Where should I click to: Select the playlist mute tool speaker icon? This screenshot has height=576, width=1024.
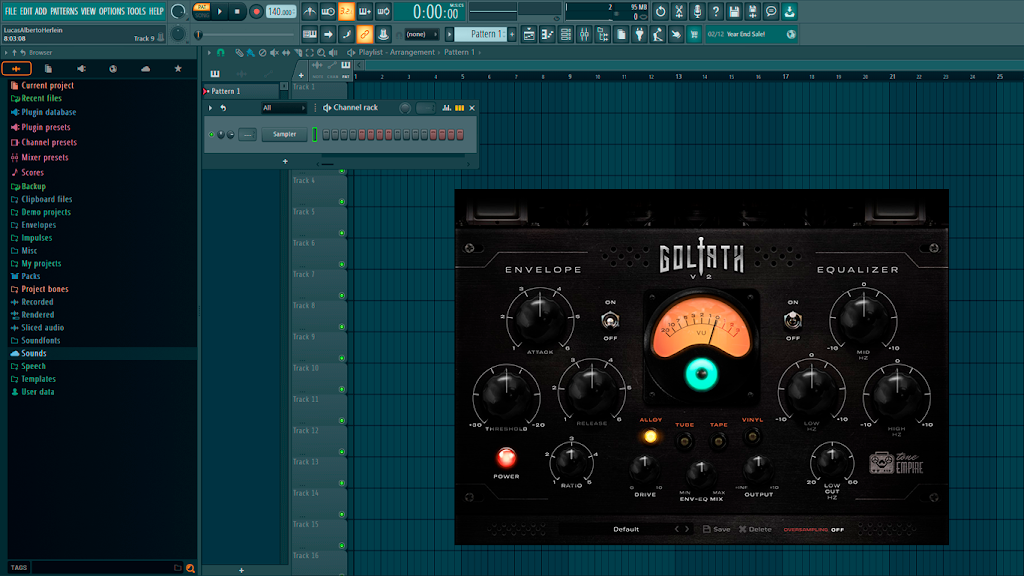[x=274, y=52]
